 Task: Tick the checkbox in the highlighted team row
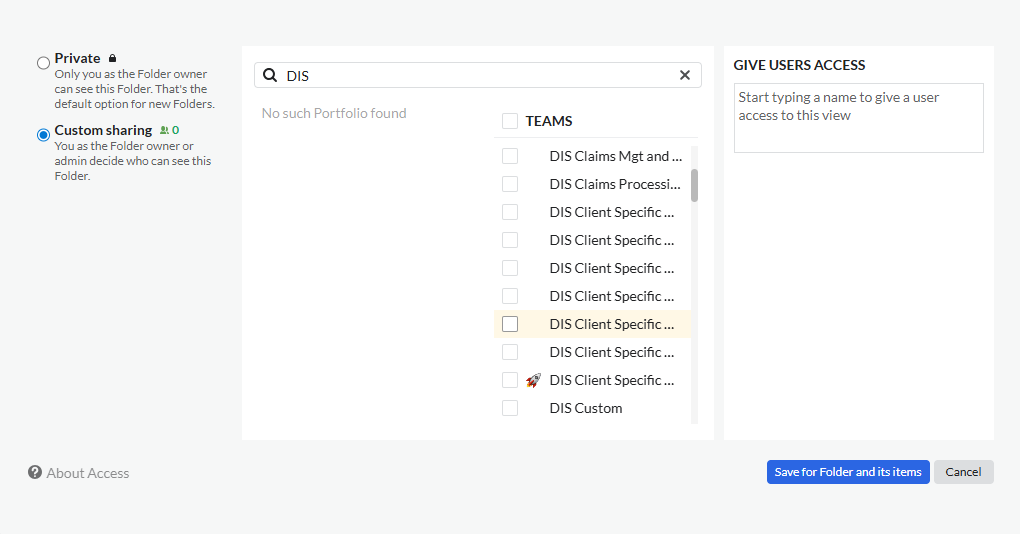(510, 324)
